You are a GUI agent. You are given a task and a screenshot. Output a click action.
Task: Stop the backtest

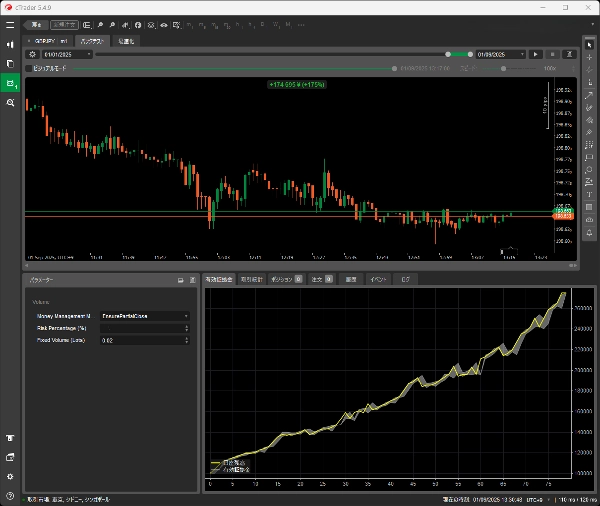[x=552, y=54]
